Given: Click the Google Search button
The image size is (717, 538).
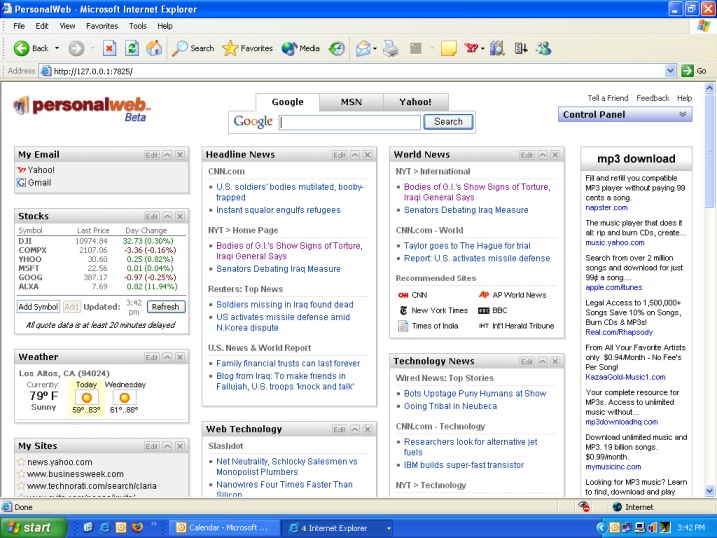Looking at the screenshot, I should (448, 122).
